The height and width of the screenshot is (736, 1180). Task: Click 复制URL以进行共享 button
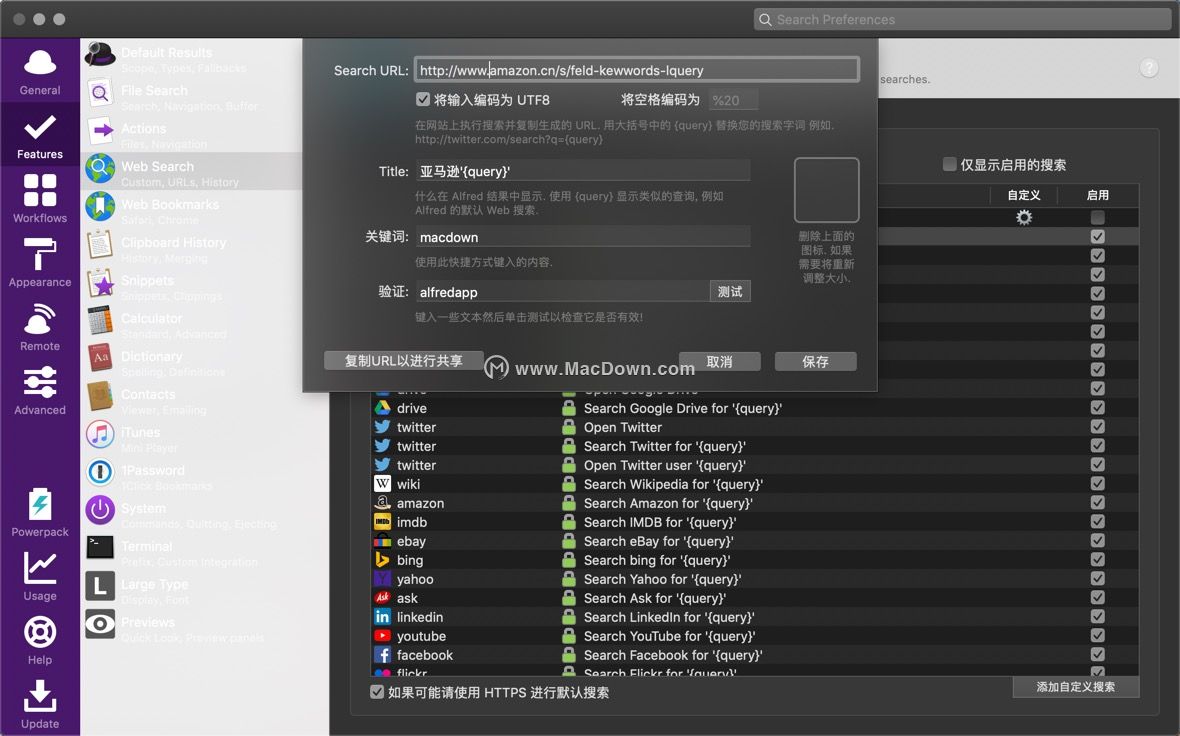(x=403, y=360)
